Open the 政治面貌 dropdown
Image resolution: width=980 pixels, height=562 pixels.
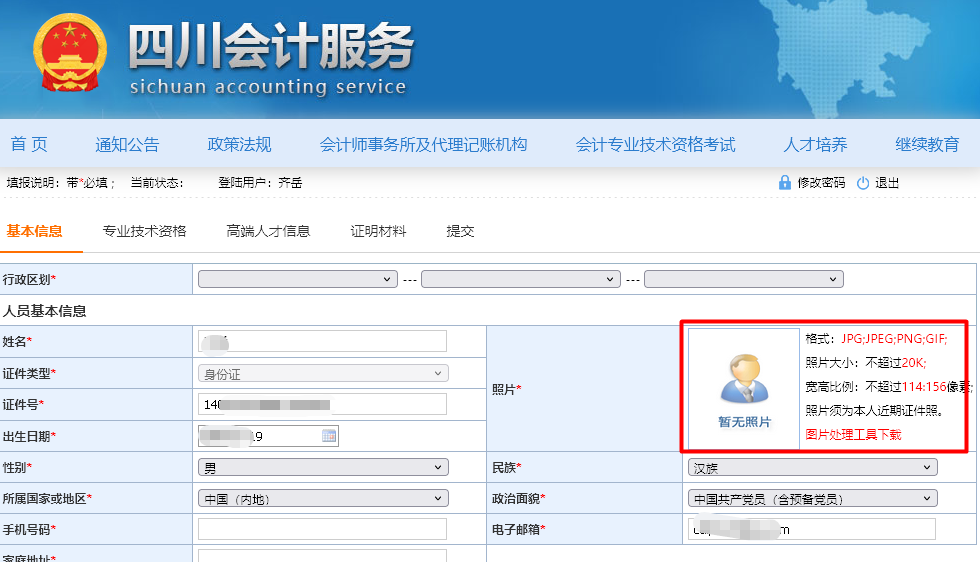point(812,498)
